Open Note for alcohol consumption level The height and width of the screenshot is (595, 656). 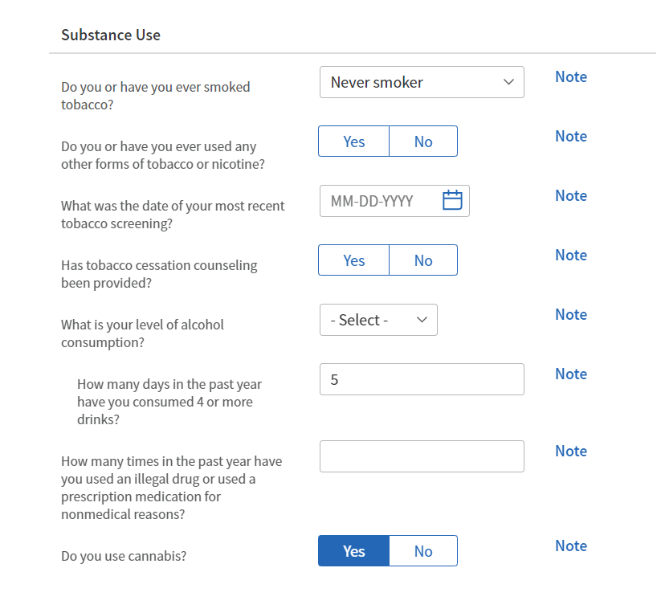571,315
